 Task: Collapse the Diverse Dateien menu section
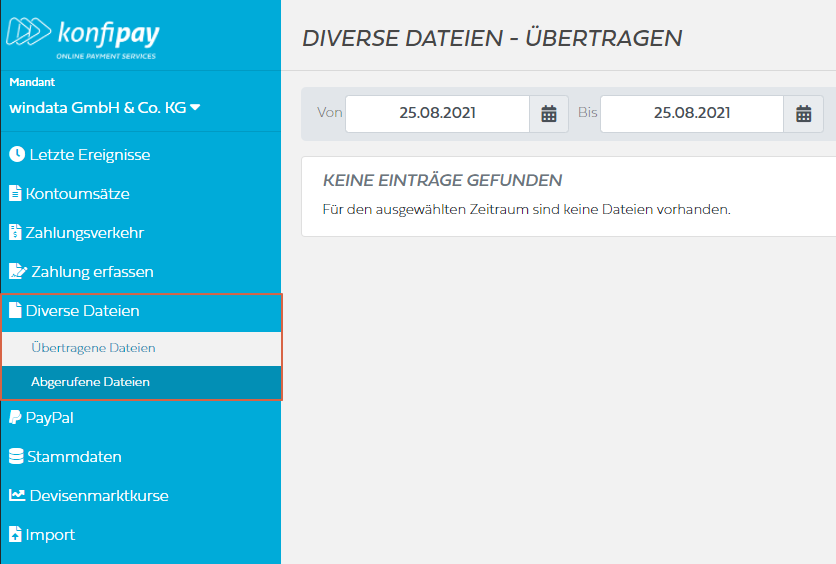84,311
